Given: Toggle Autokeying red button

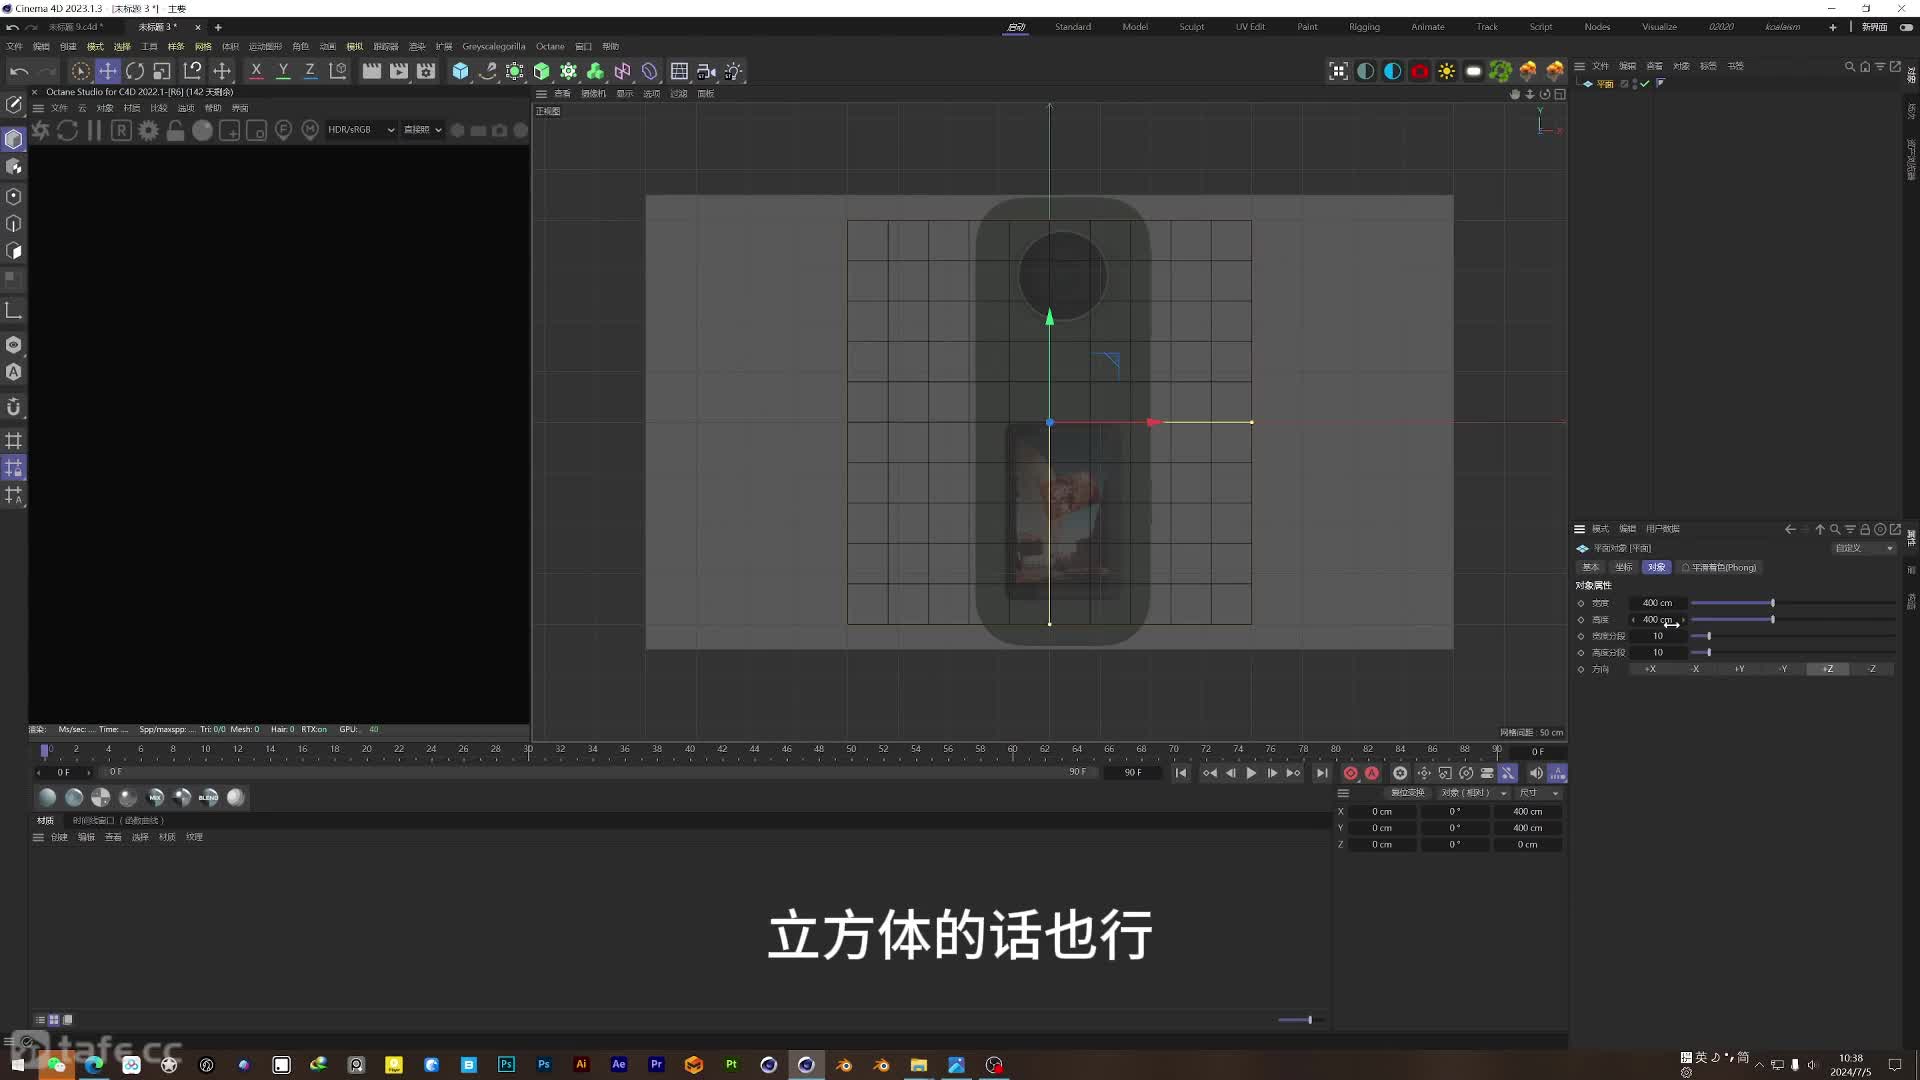Looking at the screenshot, I should coord(1372,773).
